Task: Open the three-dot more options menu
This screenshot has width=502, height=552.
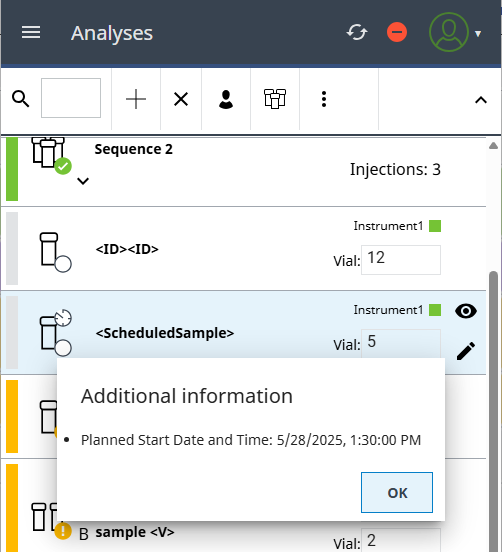Action: click(x=324, y=99)
